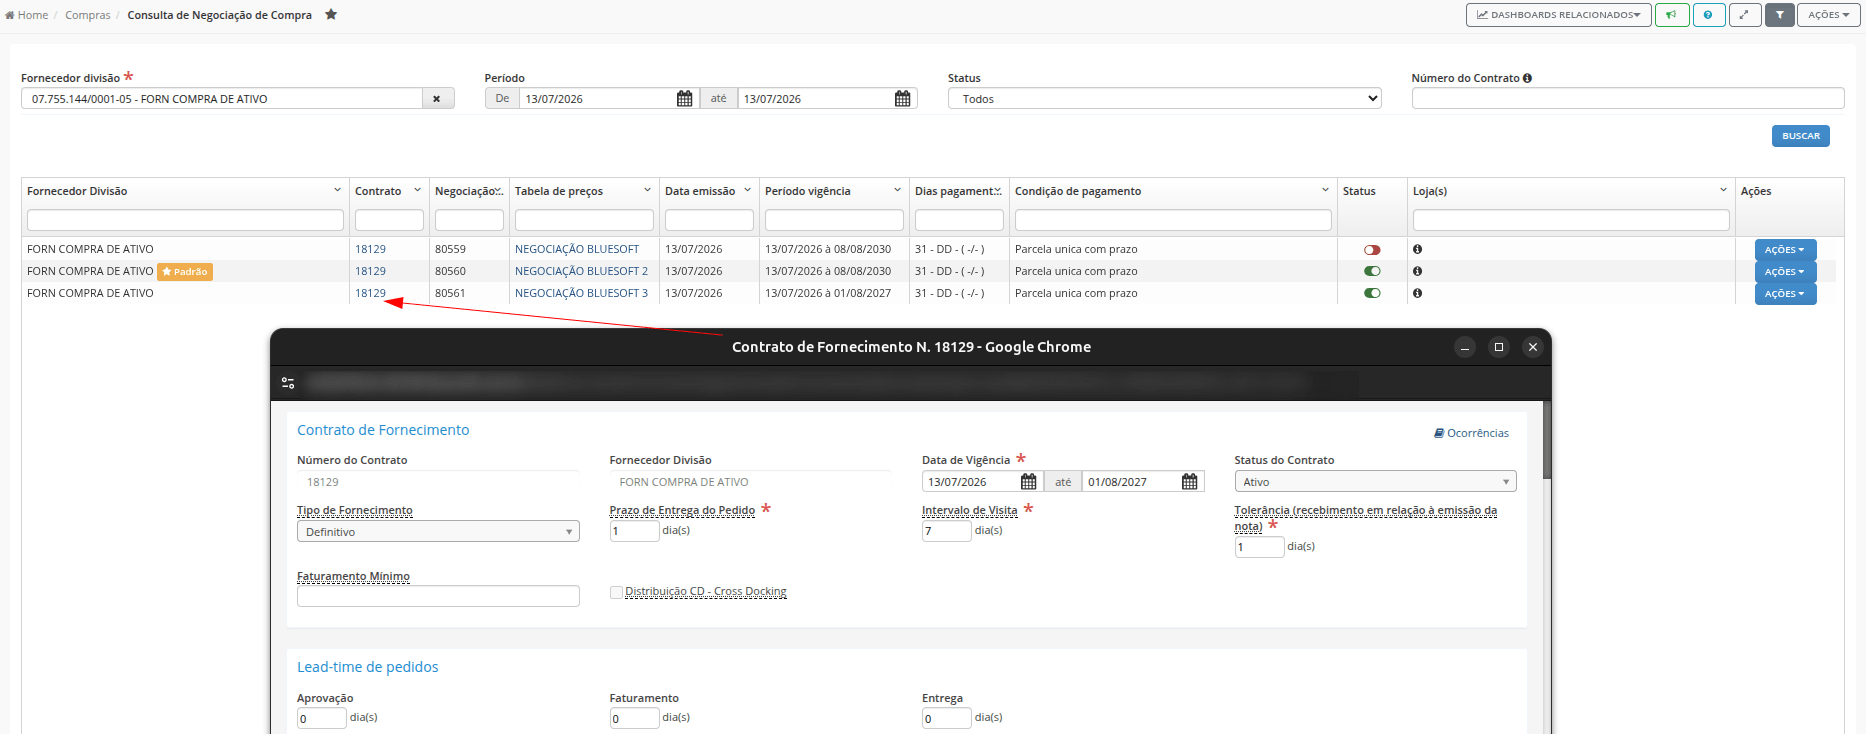Open Ações dropdown for negotiation 80559
Viewport: 1866px width, 734px height.
(1785, 250)
